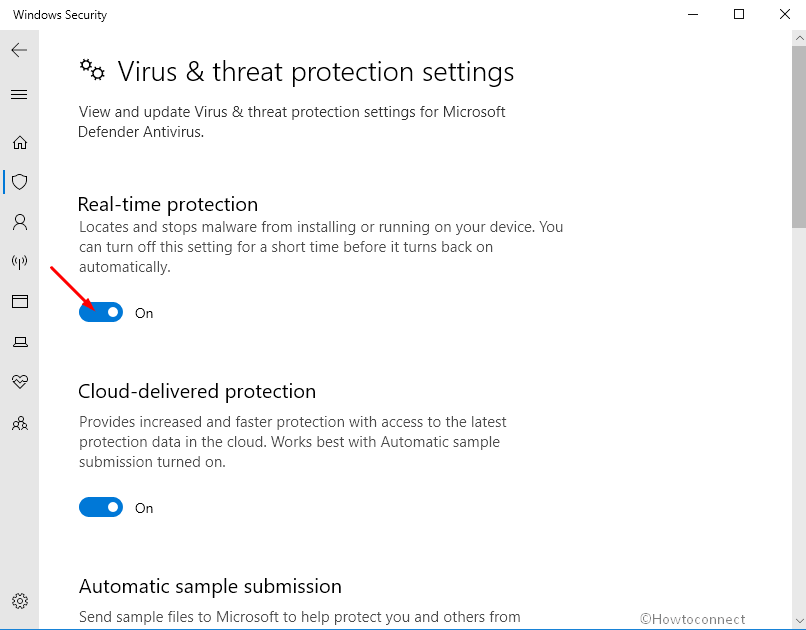Open Settings gear in the sidebar

tap(20, 601)
